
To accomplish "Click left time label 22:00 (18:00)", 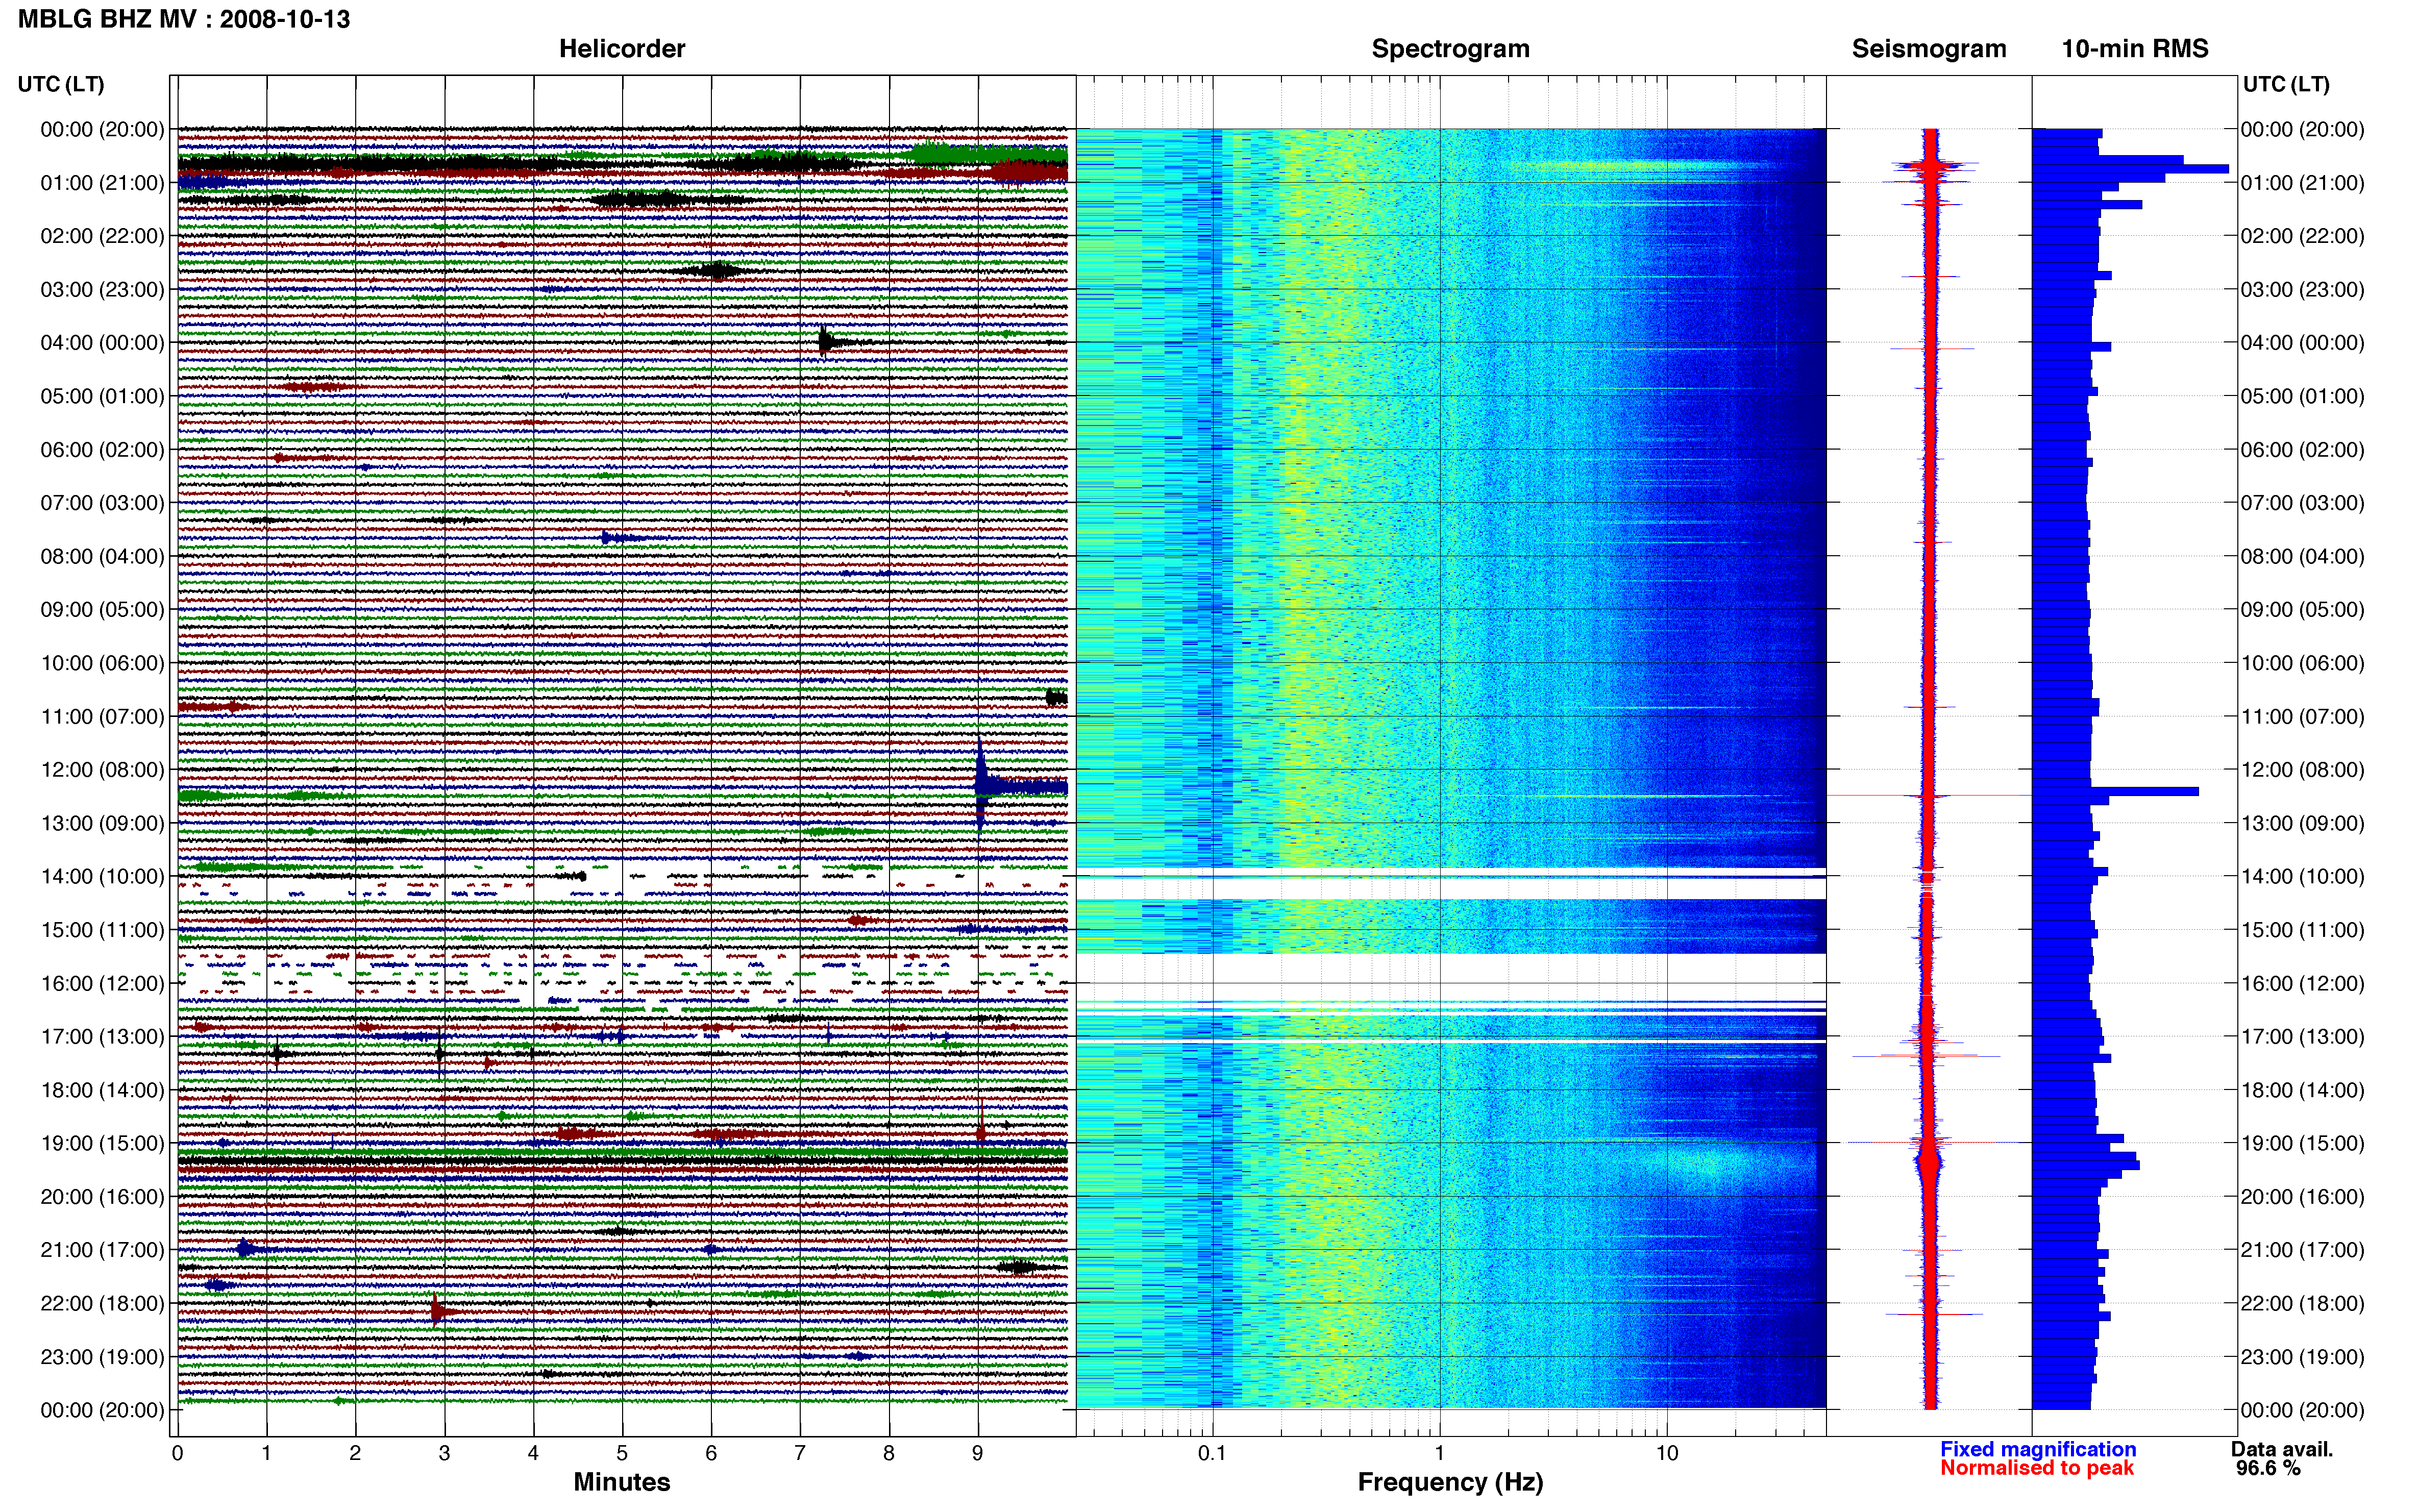I will tap(102, 1304).
